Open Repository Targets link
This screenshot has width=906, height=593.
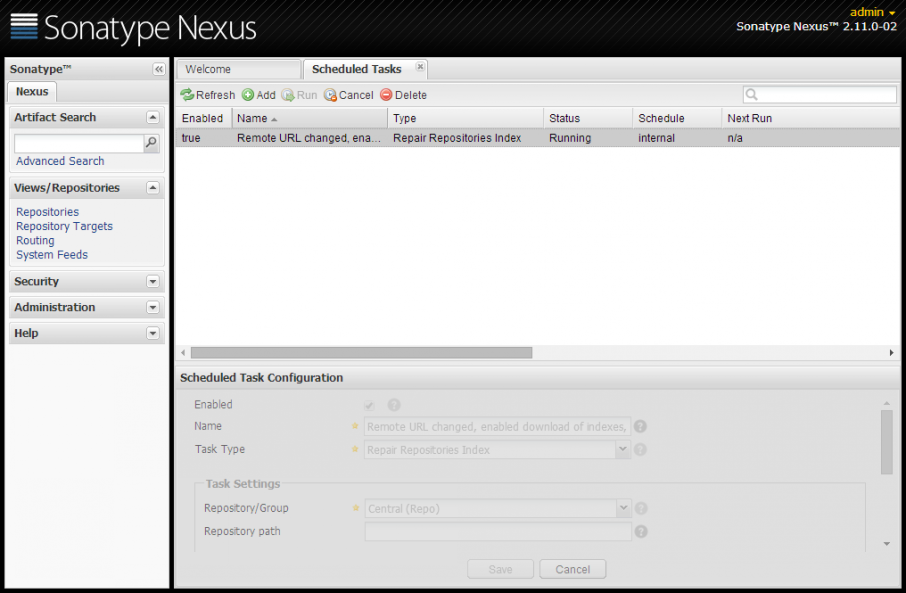point(64,227)
